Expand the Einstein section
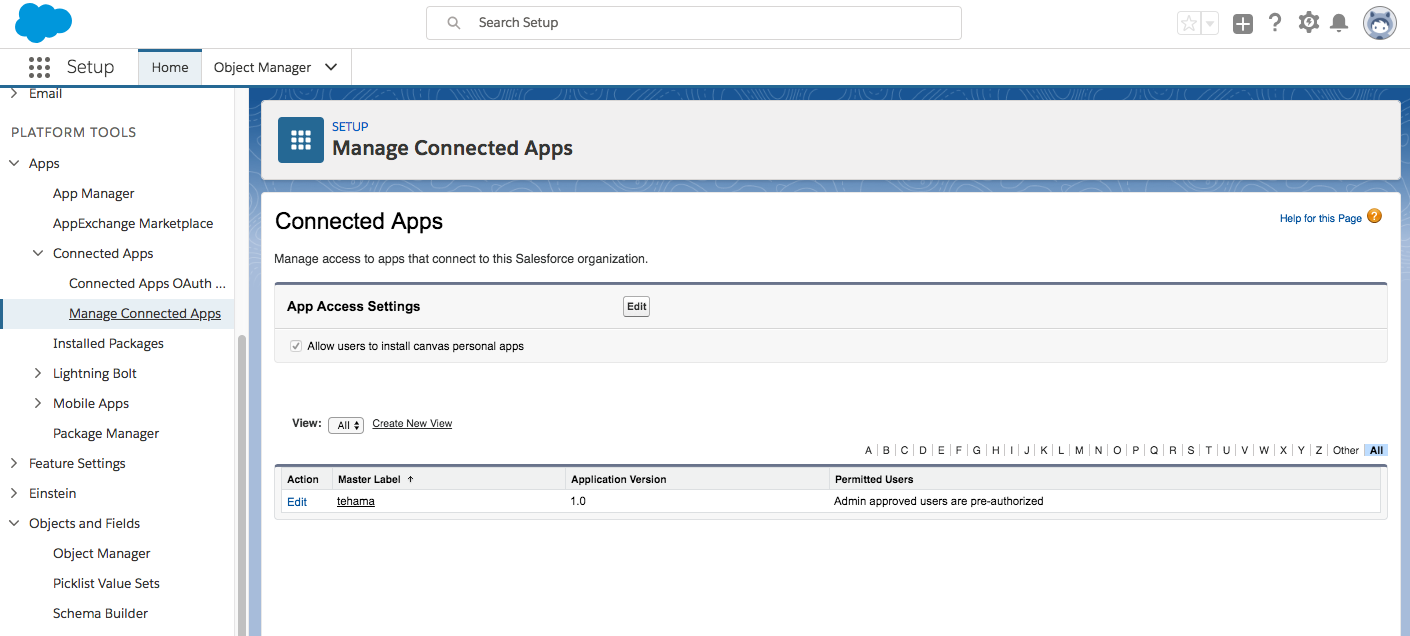Viewport: 1410px width, 636px height. [x=14, y=493]
